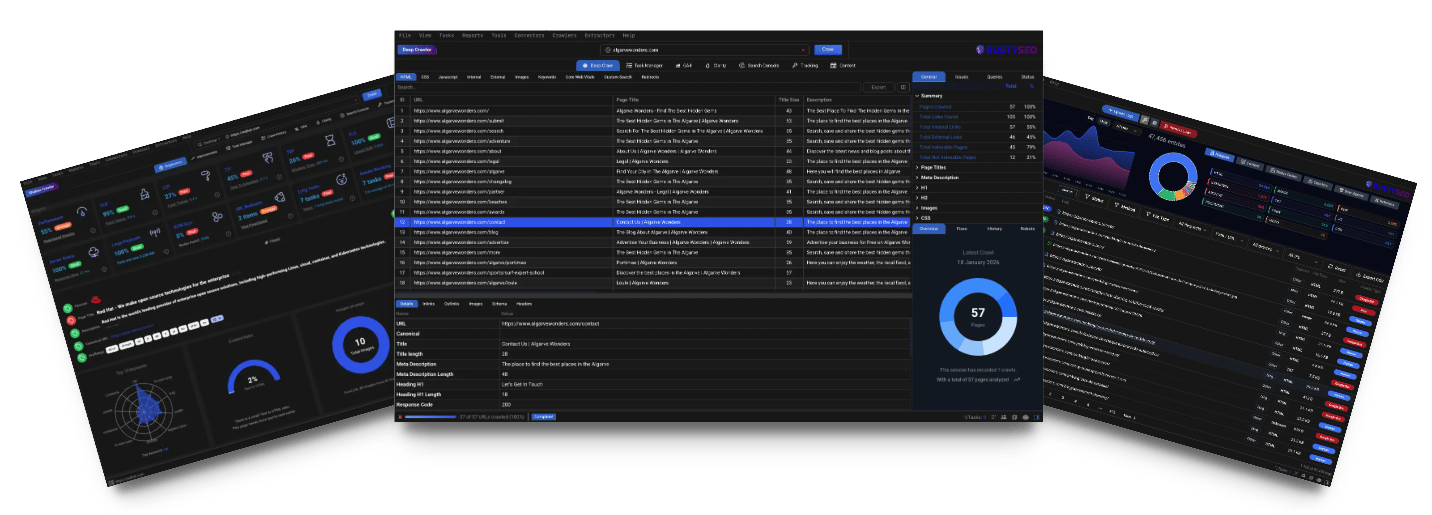
Task: Select the Robots tab in the lower sidebar
Action: point(1027,229)
